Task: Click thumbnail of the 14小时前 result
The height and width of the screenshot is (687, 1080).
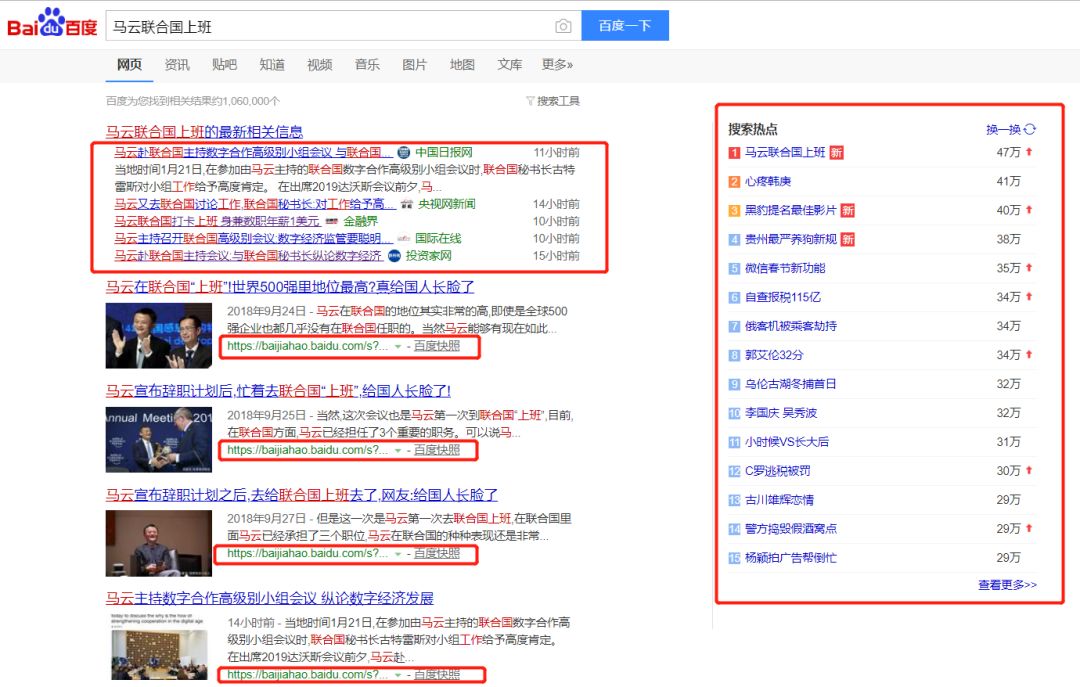Action: click(158, 646)
